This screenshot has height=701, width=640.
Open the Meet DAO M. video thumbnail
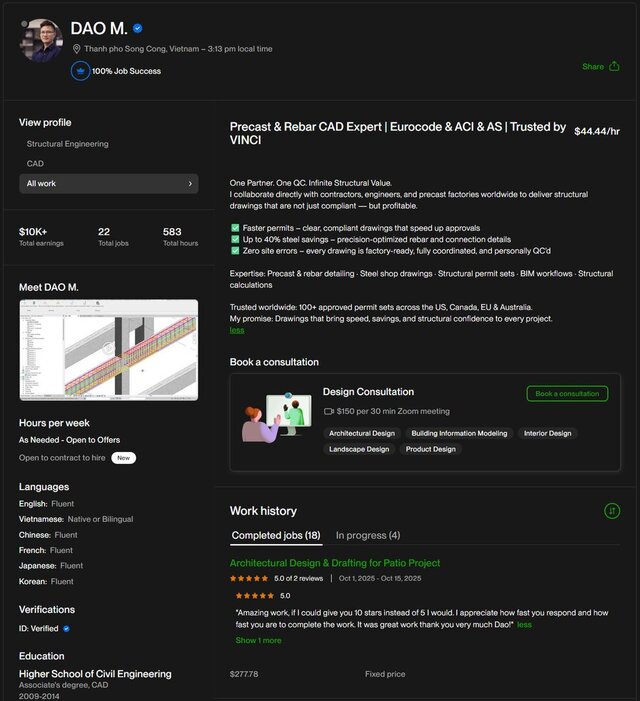108,350
